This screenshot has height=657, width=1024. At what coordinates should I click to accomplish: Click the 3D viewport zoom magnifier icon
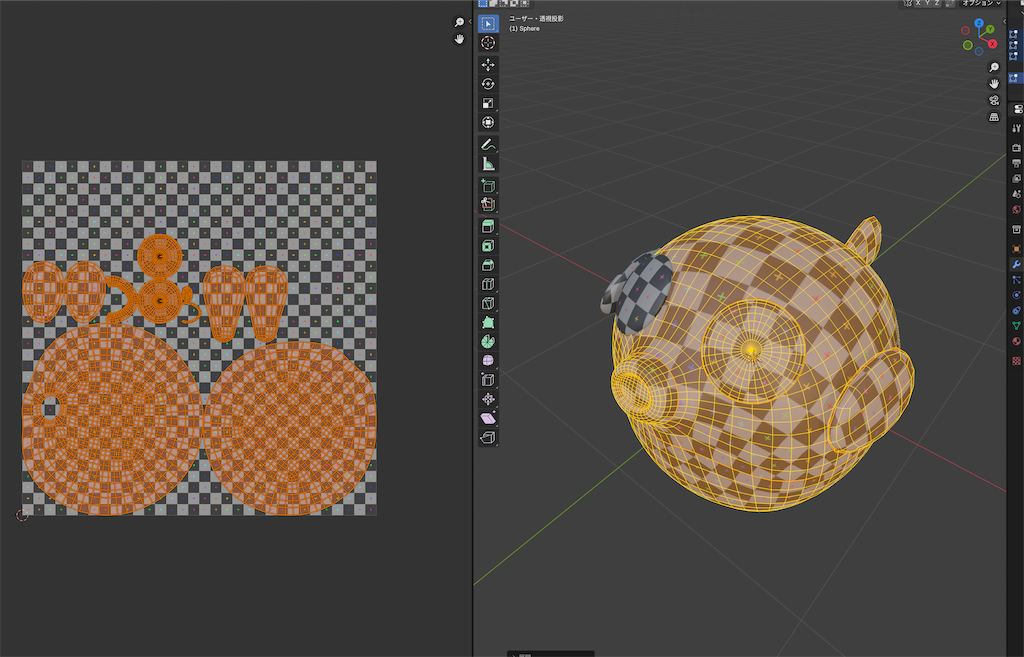[994, 67]
